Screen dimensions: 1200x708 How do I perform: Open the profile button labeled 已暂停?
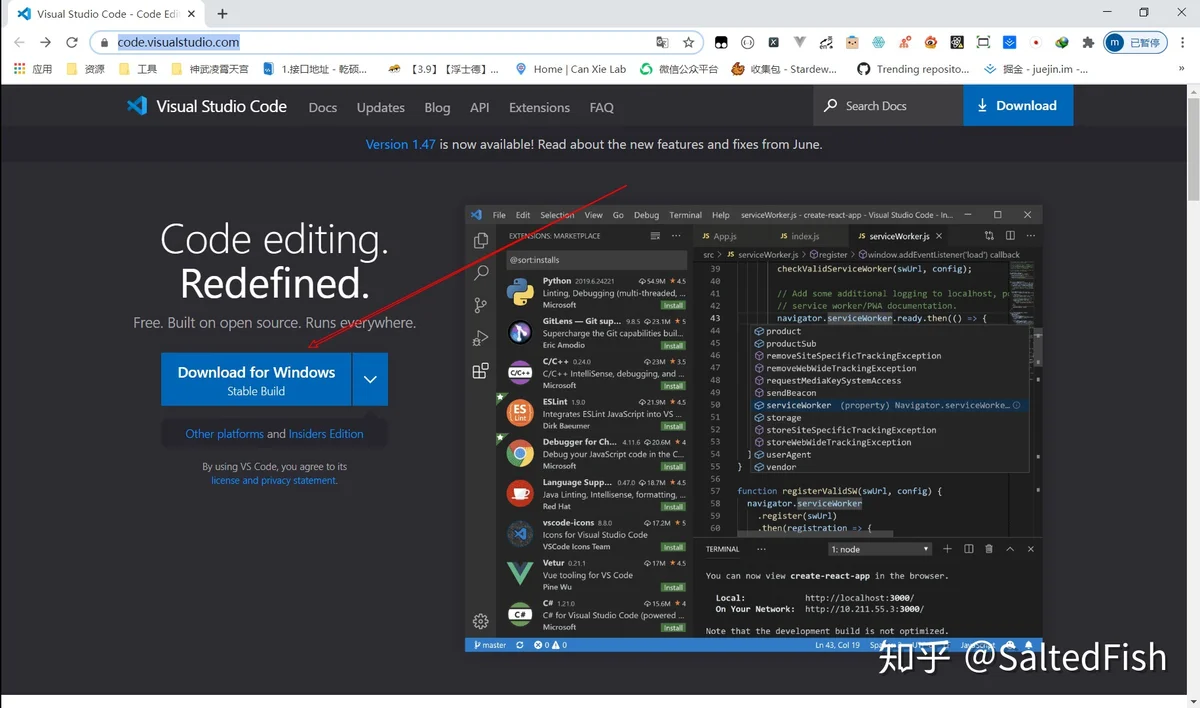(1135, 43)
